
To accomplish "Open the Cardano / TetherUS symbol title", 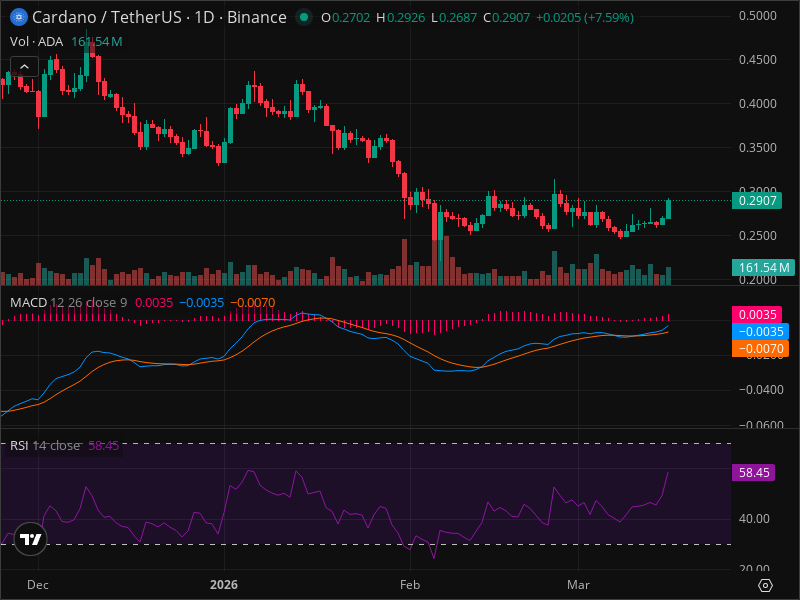I will (159, 17).
